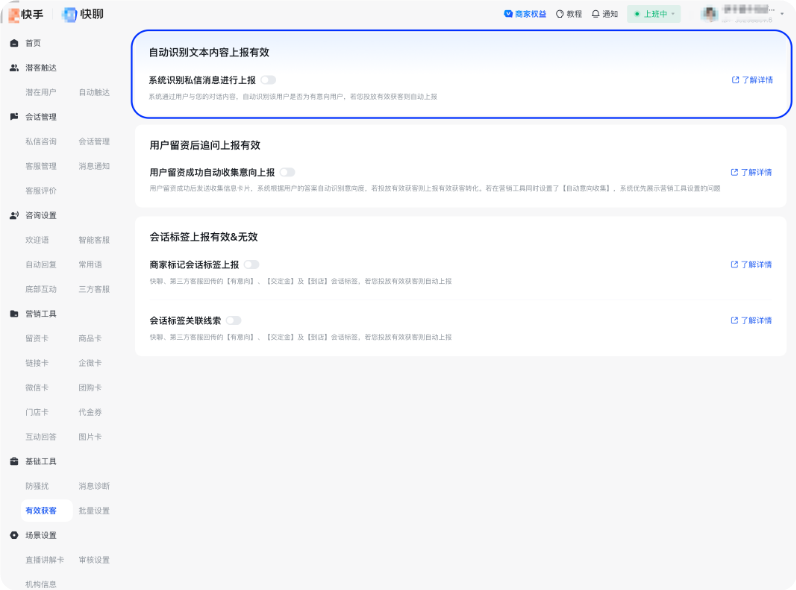This screenshot has width=796, height=590.
Task: Select the active 有效获客 item
Action: 47,511
